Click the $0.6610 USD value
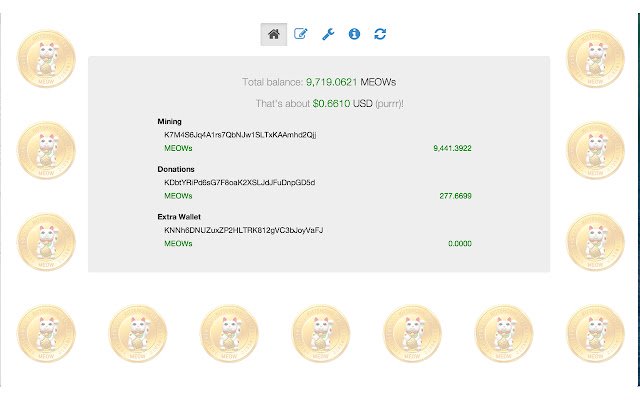This screenshot has width=640, height=400. point(331,104)
